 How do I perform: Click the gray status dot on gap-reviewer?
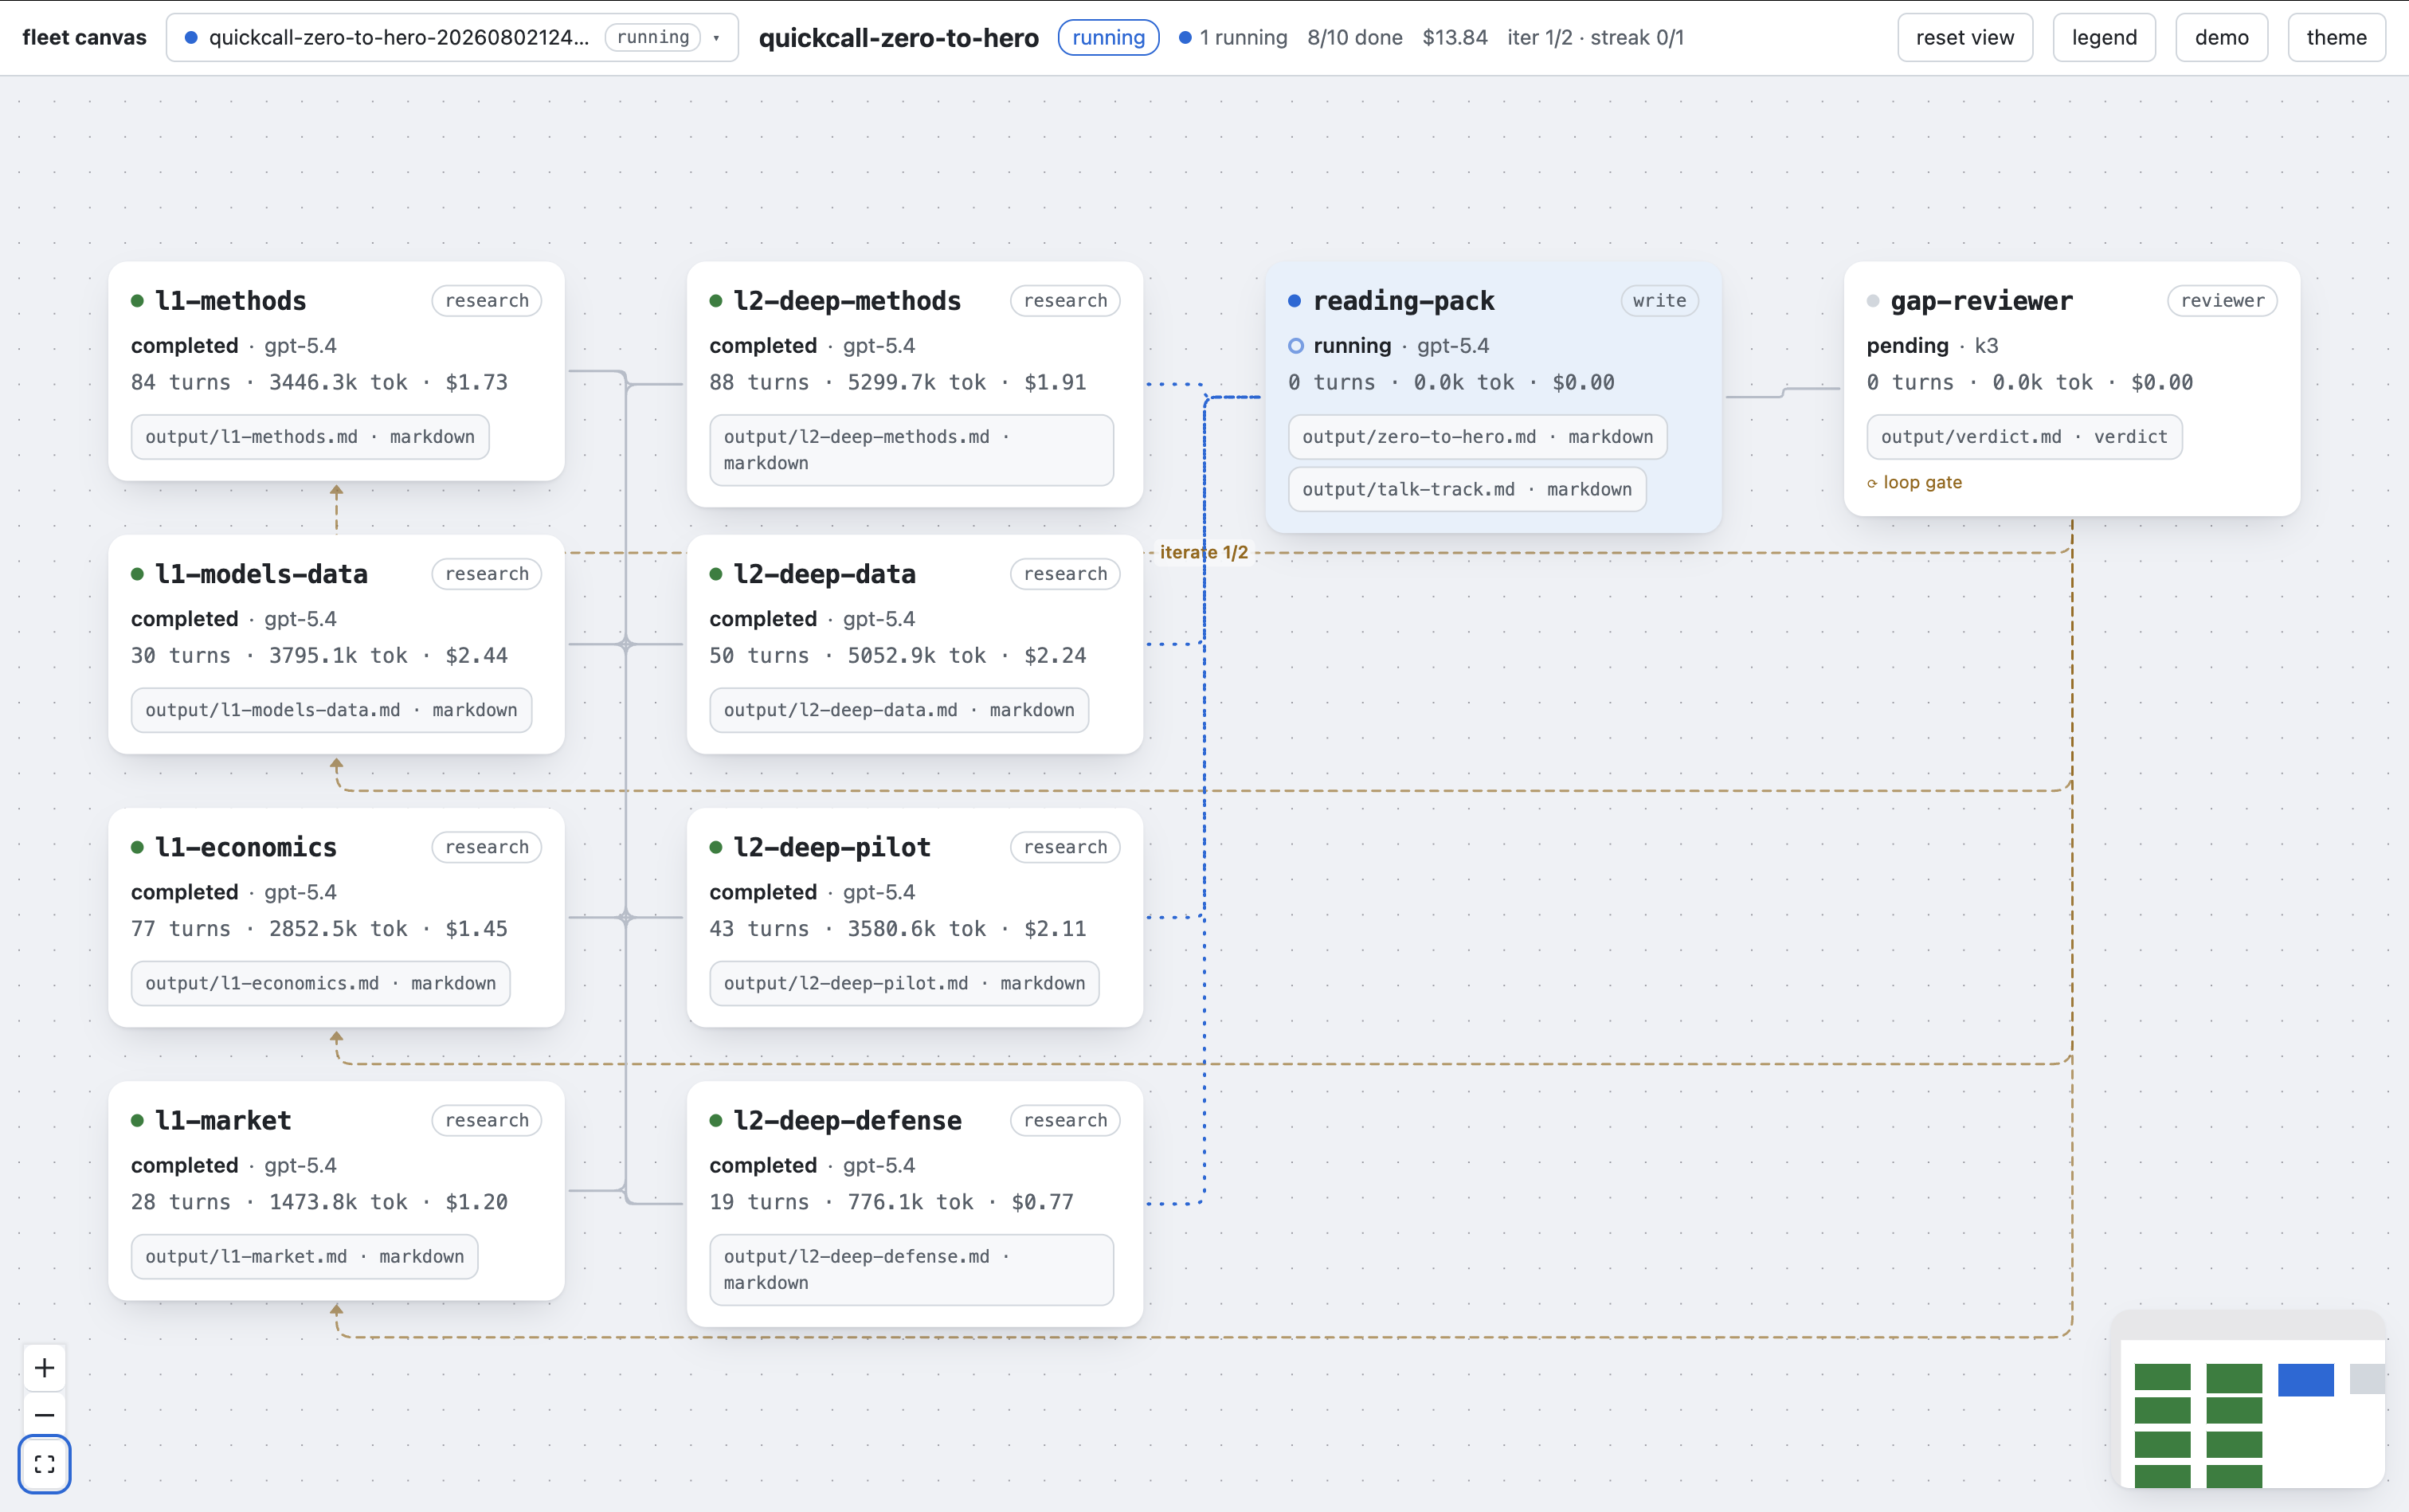pos(1873,301)
